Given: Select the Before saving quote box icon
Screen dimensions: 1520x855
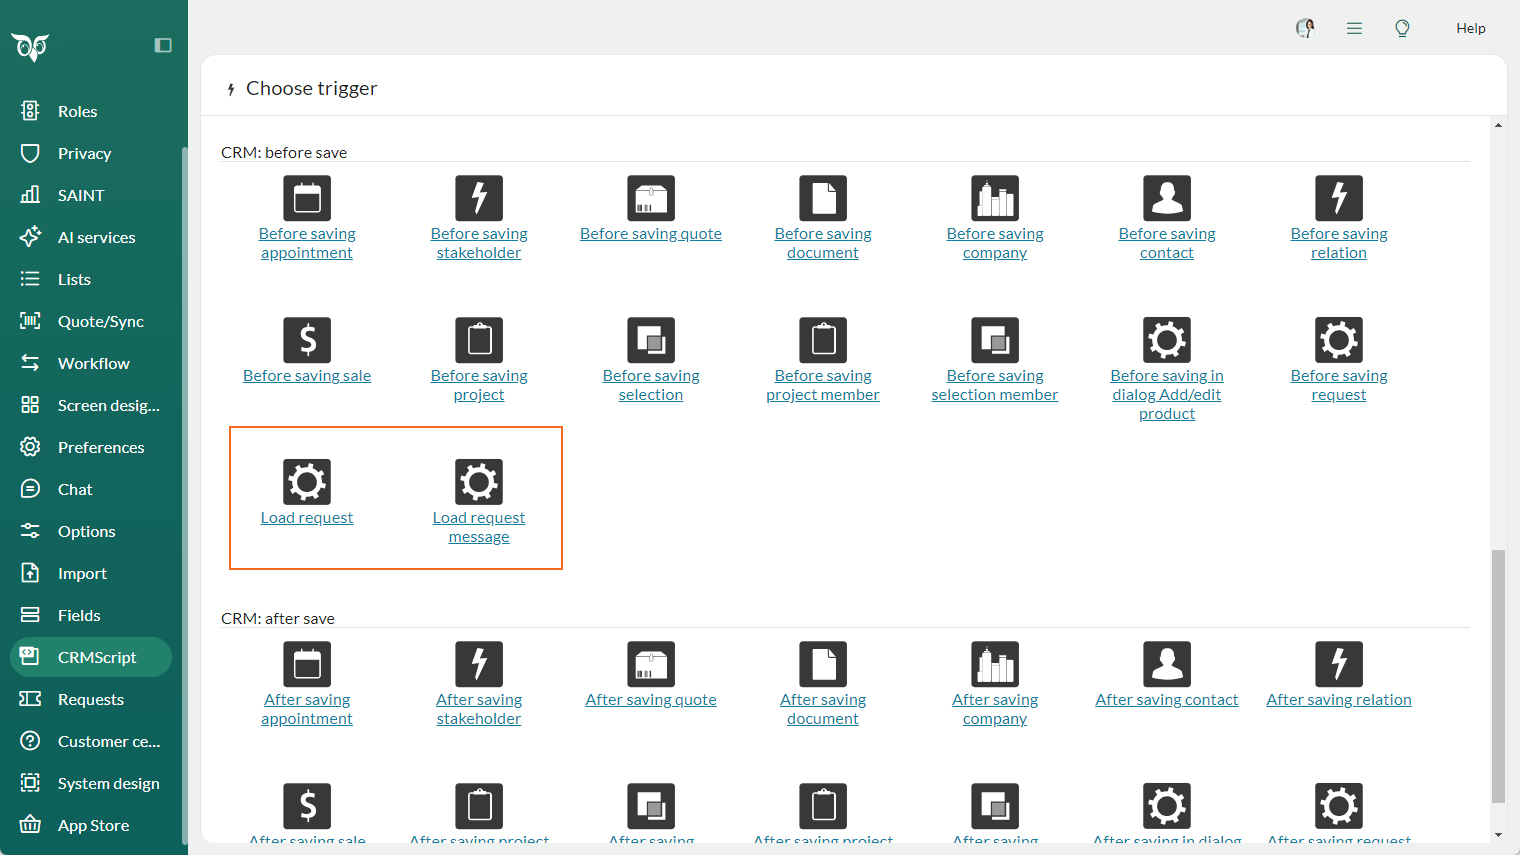Looking at the screenshot, I should pos(651,198).
